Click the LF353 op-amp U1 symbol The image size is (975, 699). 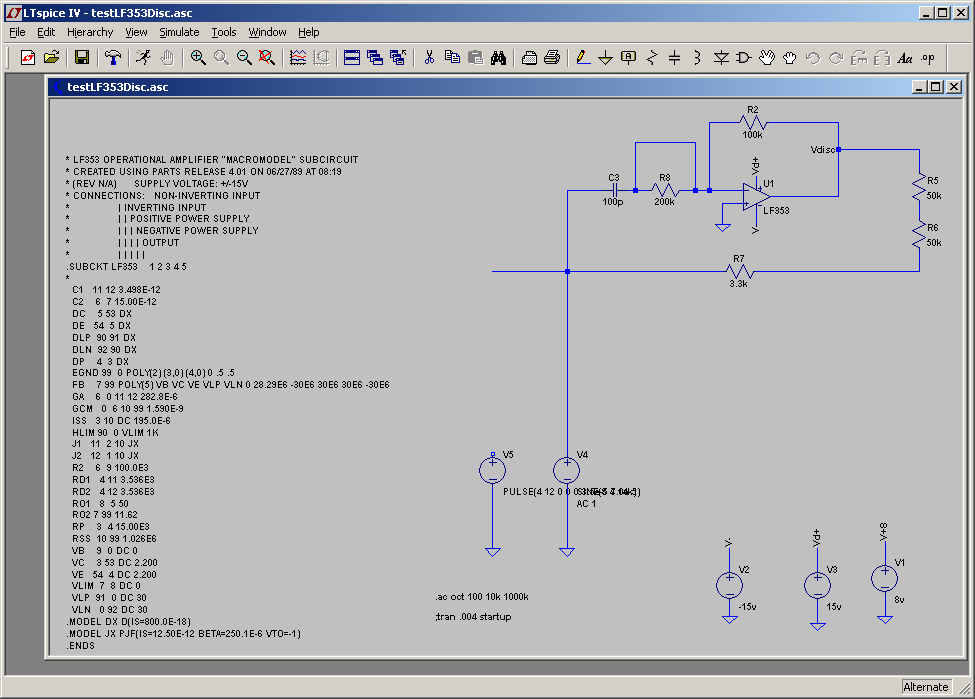pos(755,198)
